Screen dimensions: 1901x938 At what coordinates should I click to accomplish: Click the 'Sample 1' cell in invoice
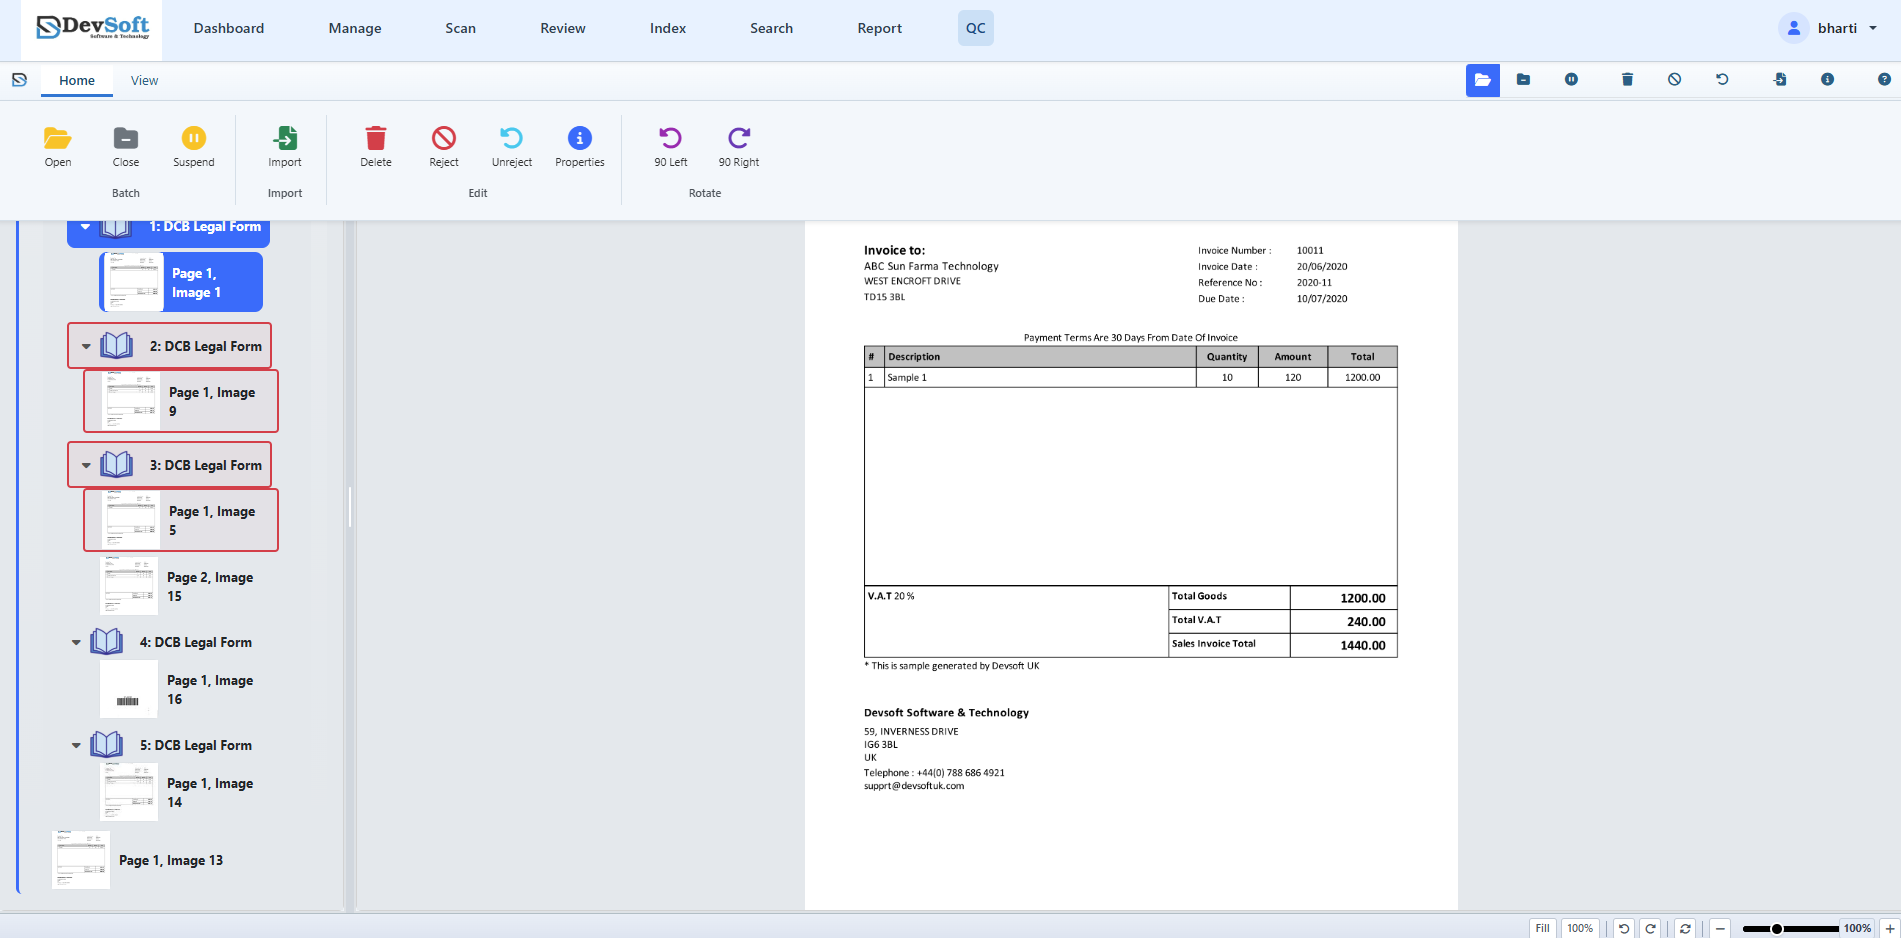1040,378
